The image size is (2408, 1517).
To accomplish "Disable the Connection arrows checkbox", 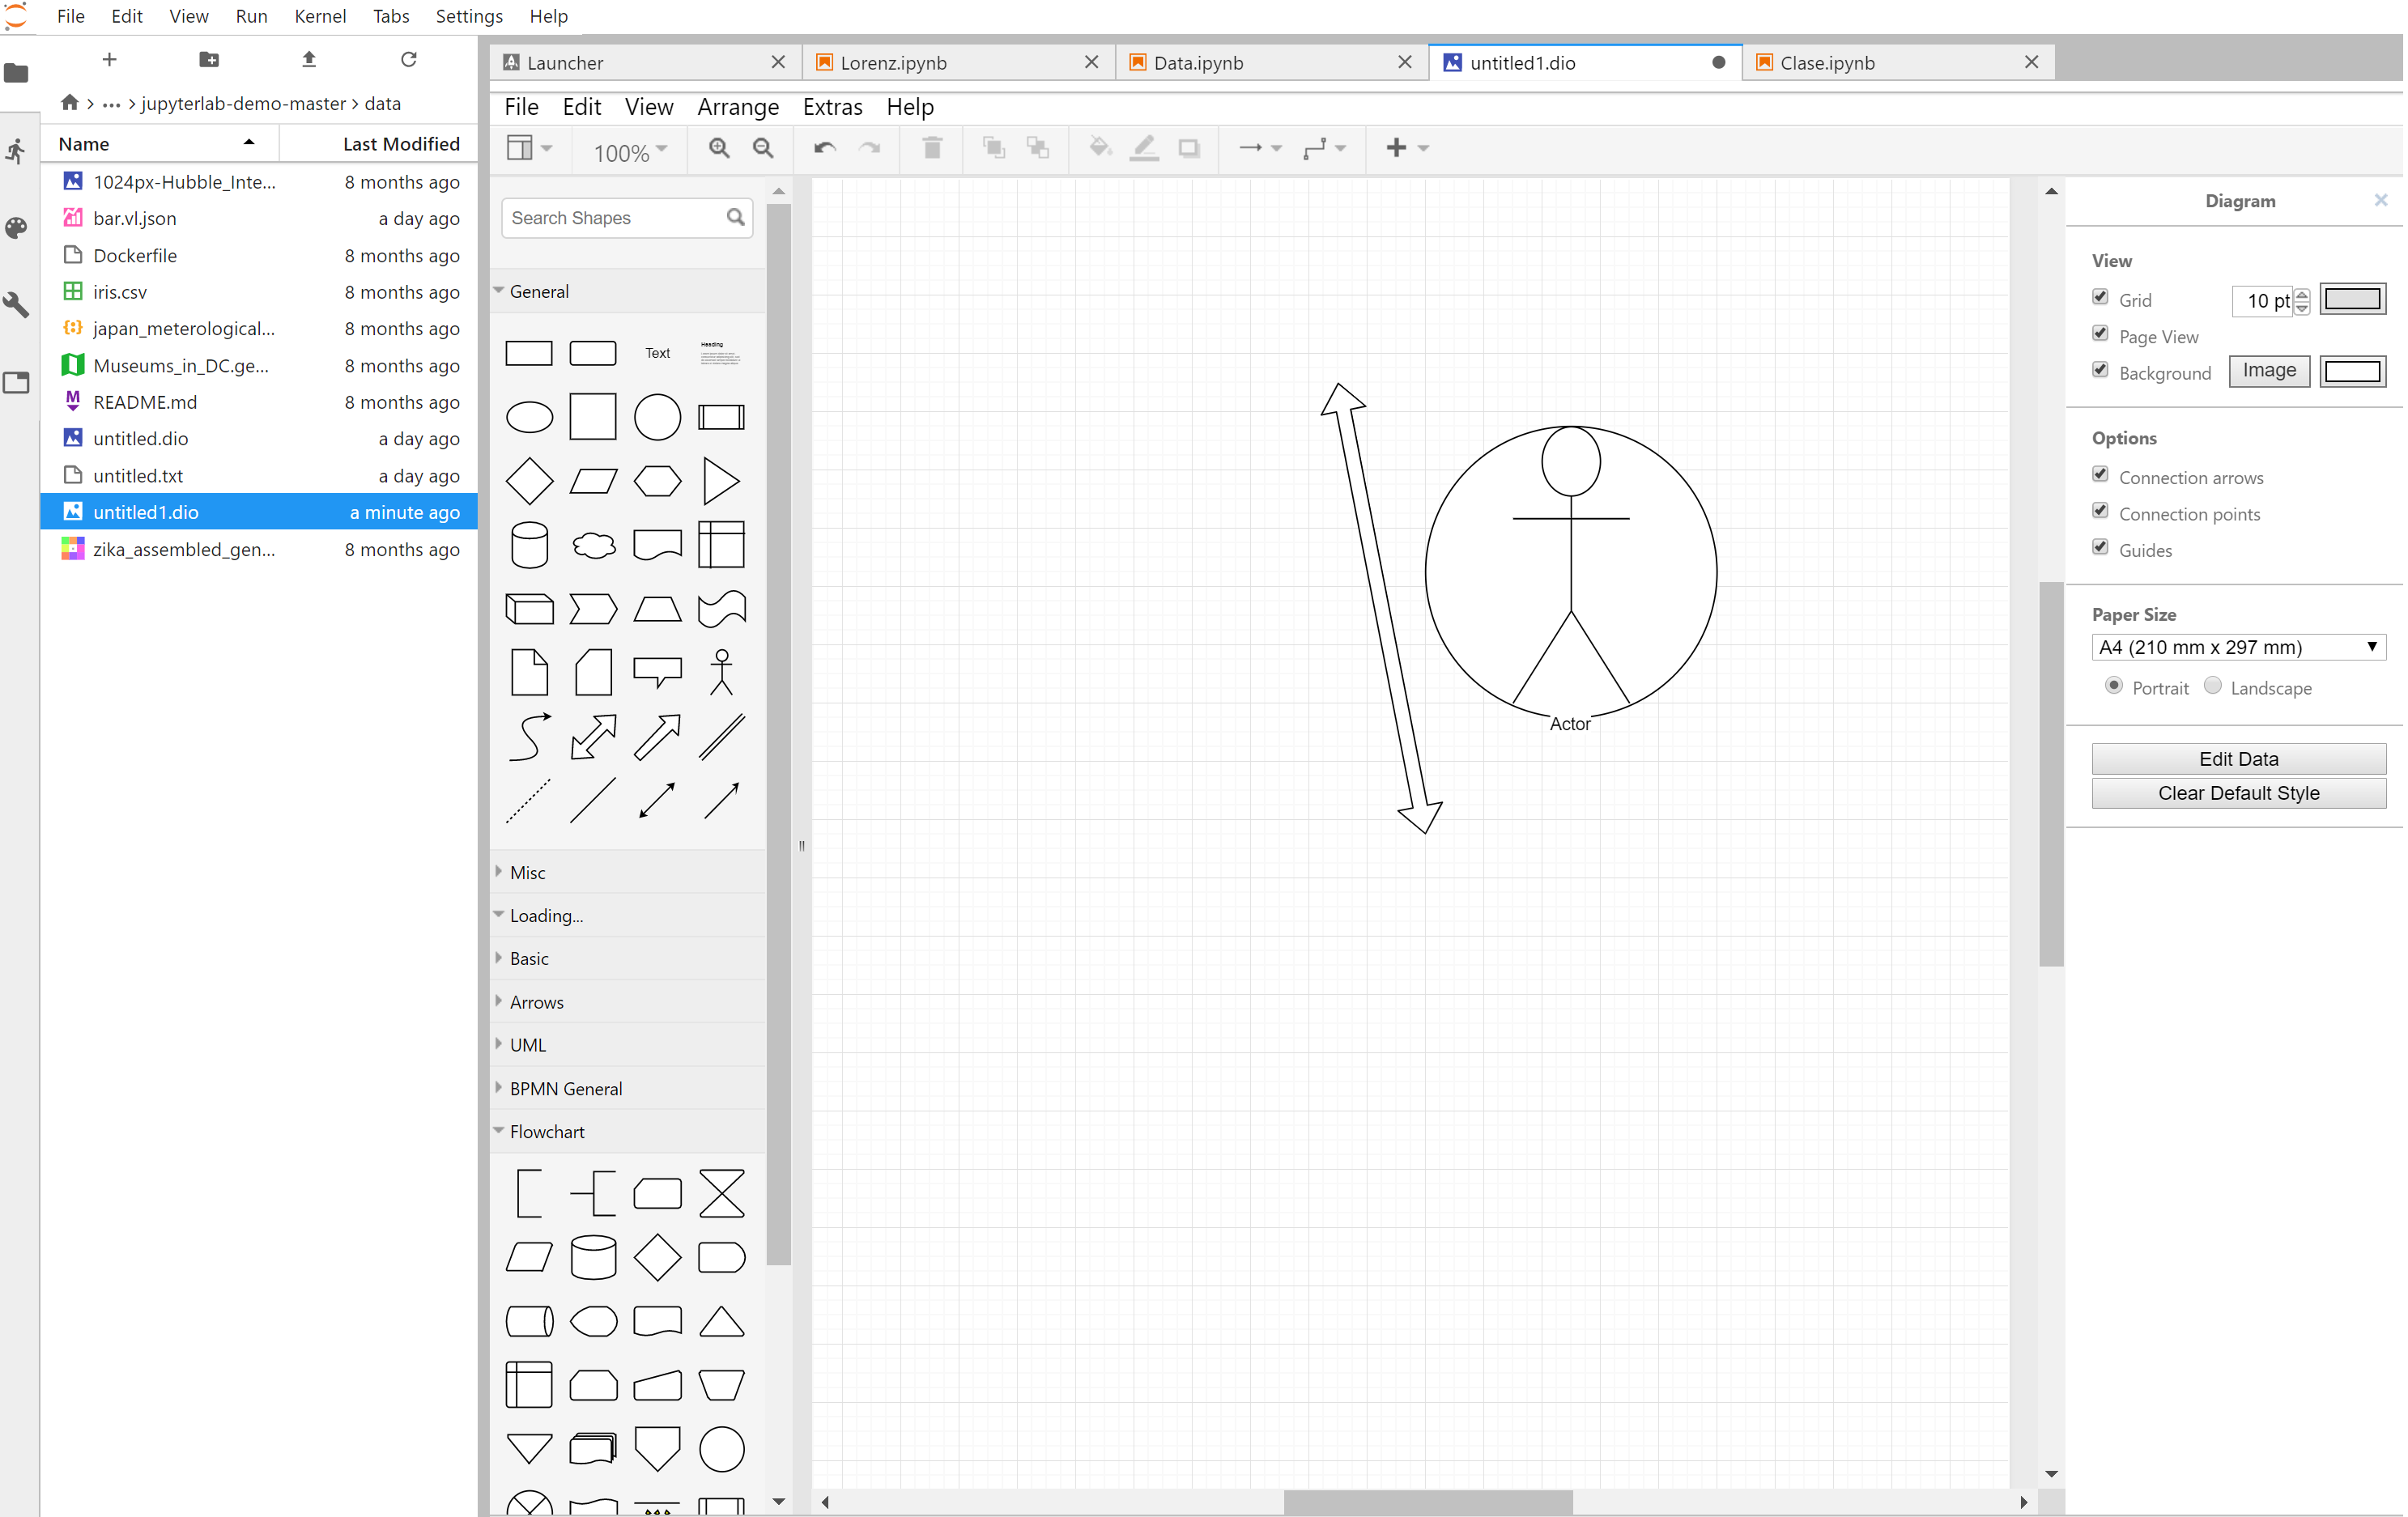I will coord(2100,475).
